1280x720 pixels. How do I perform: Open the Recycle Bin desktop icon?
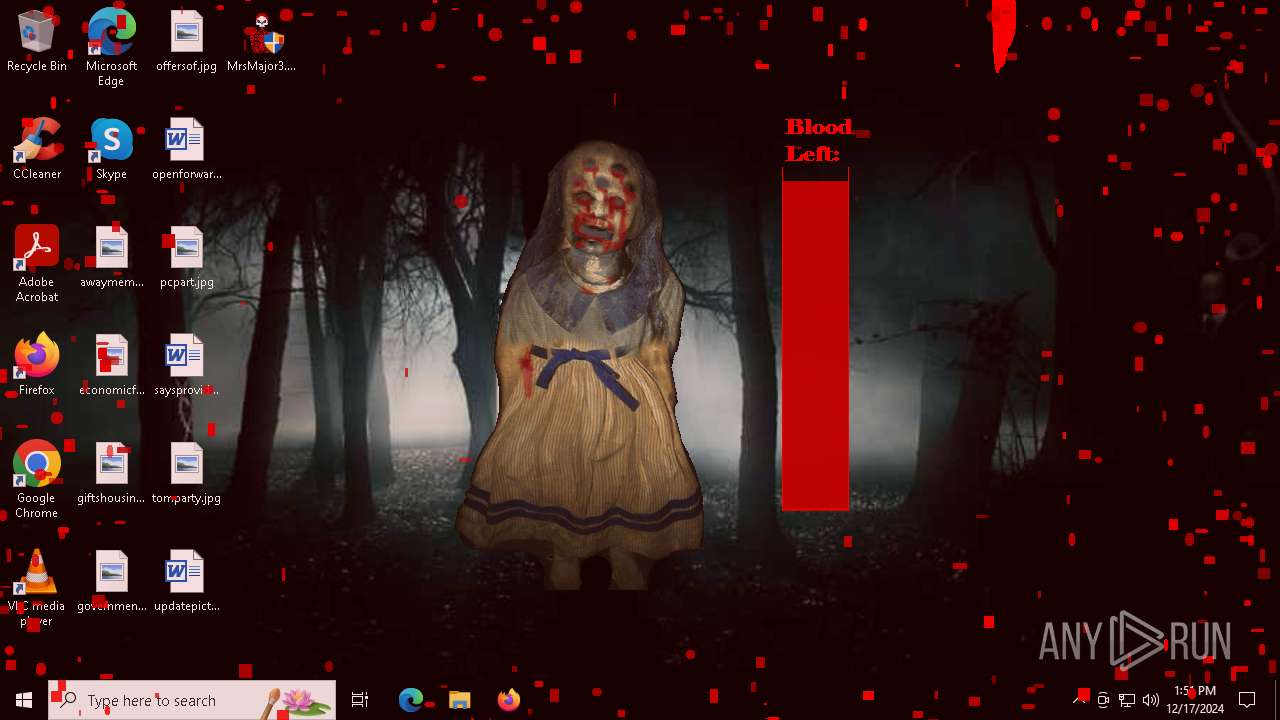(x=37, y=42)
